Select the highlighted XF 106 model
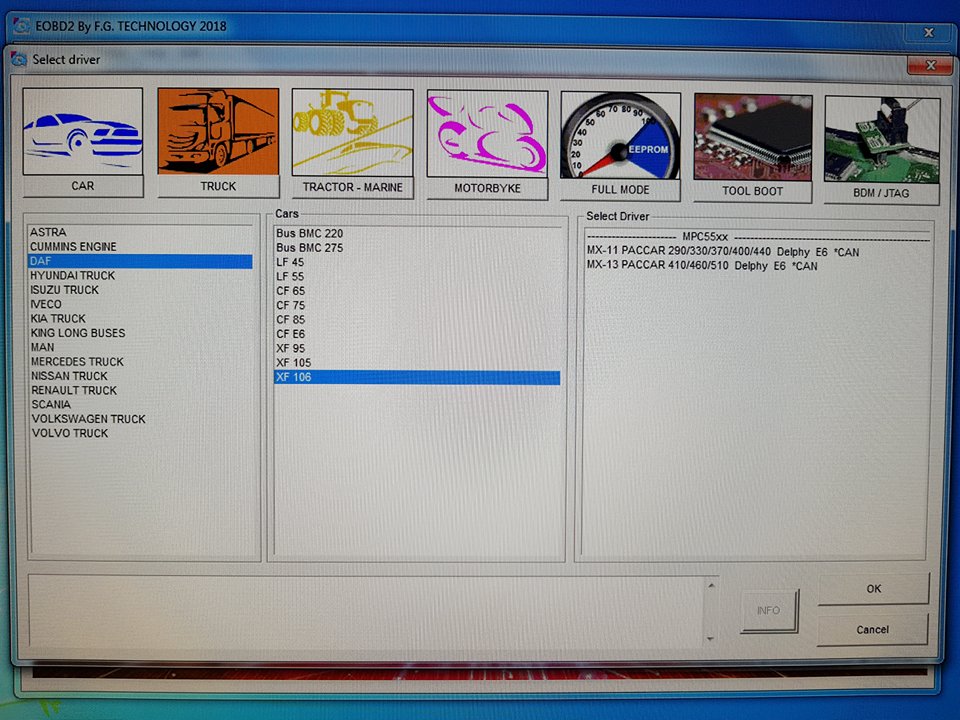 [417, 377]
